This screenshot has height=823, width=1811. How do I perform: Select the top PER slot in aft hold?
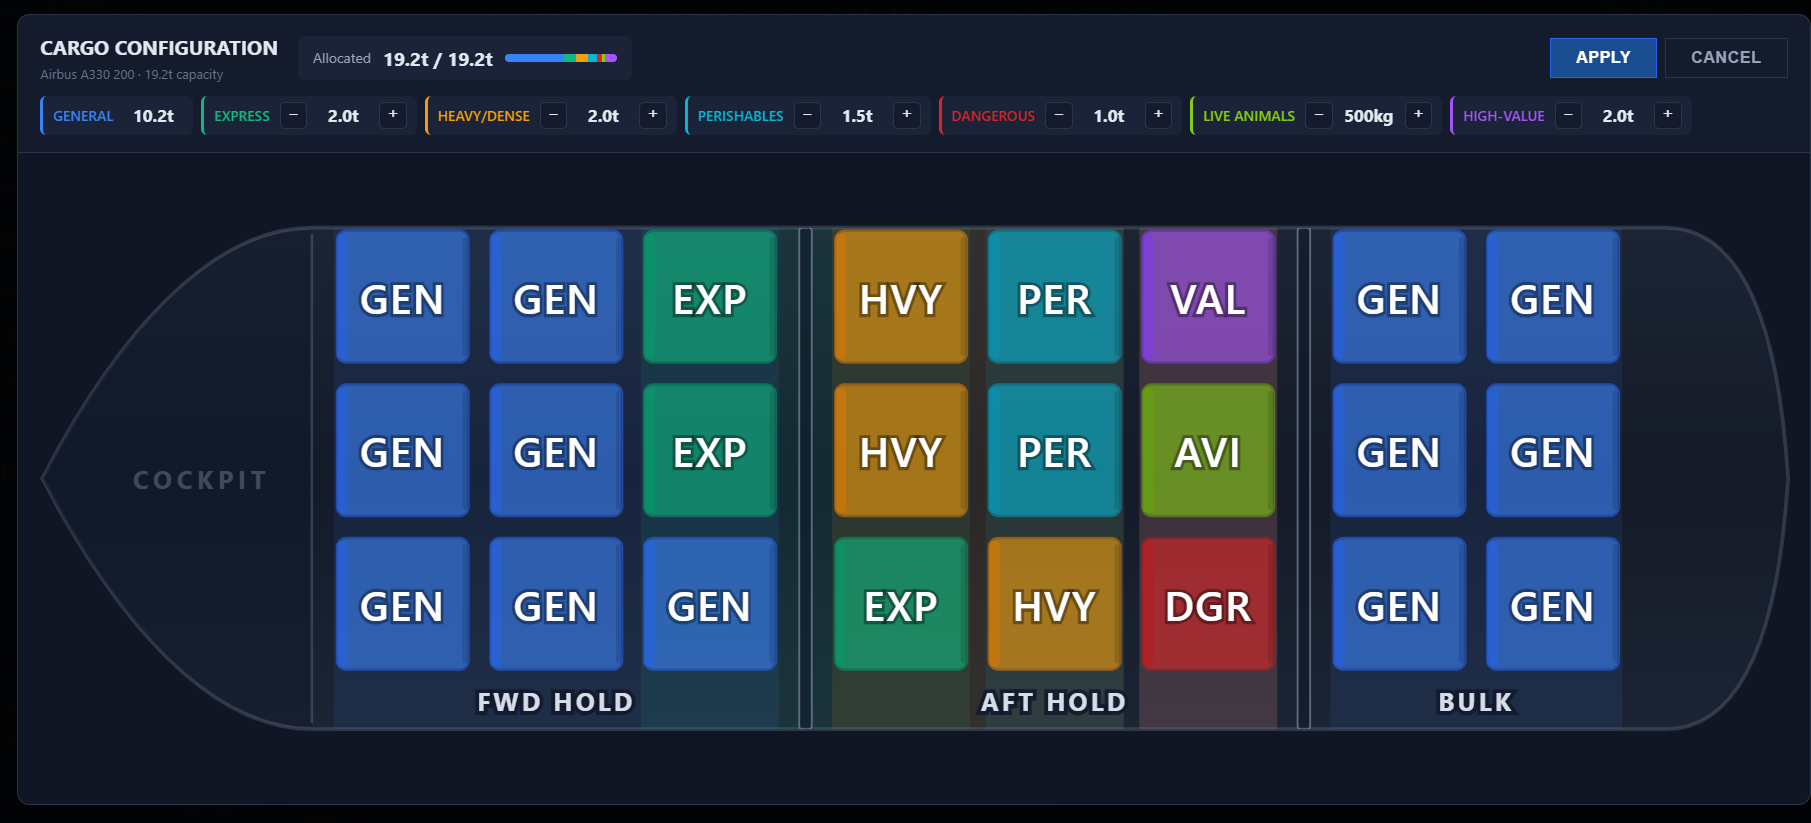tap(1055, 297)
